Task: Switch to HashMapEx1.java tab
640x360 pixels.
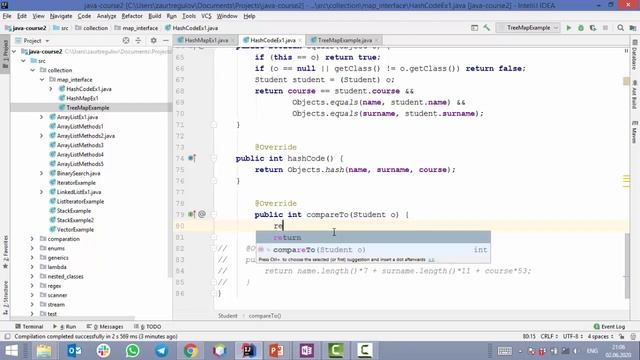Action: click(206, 40)
